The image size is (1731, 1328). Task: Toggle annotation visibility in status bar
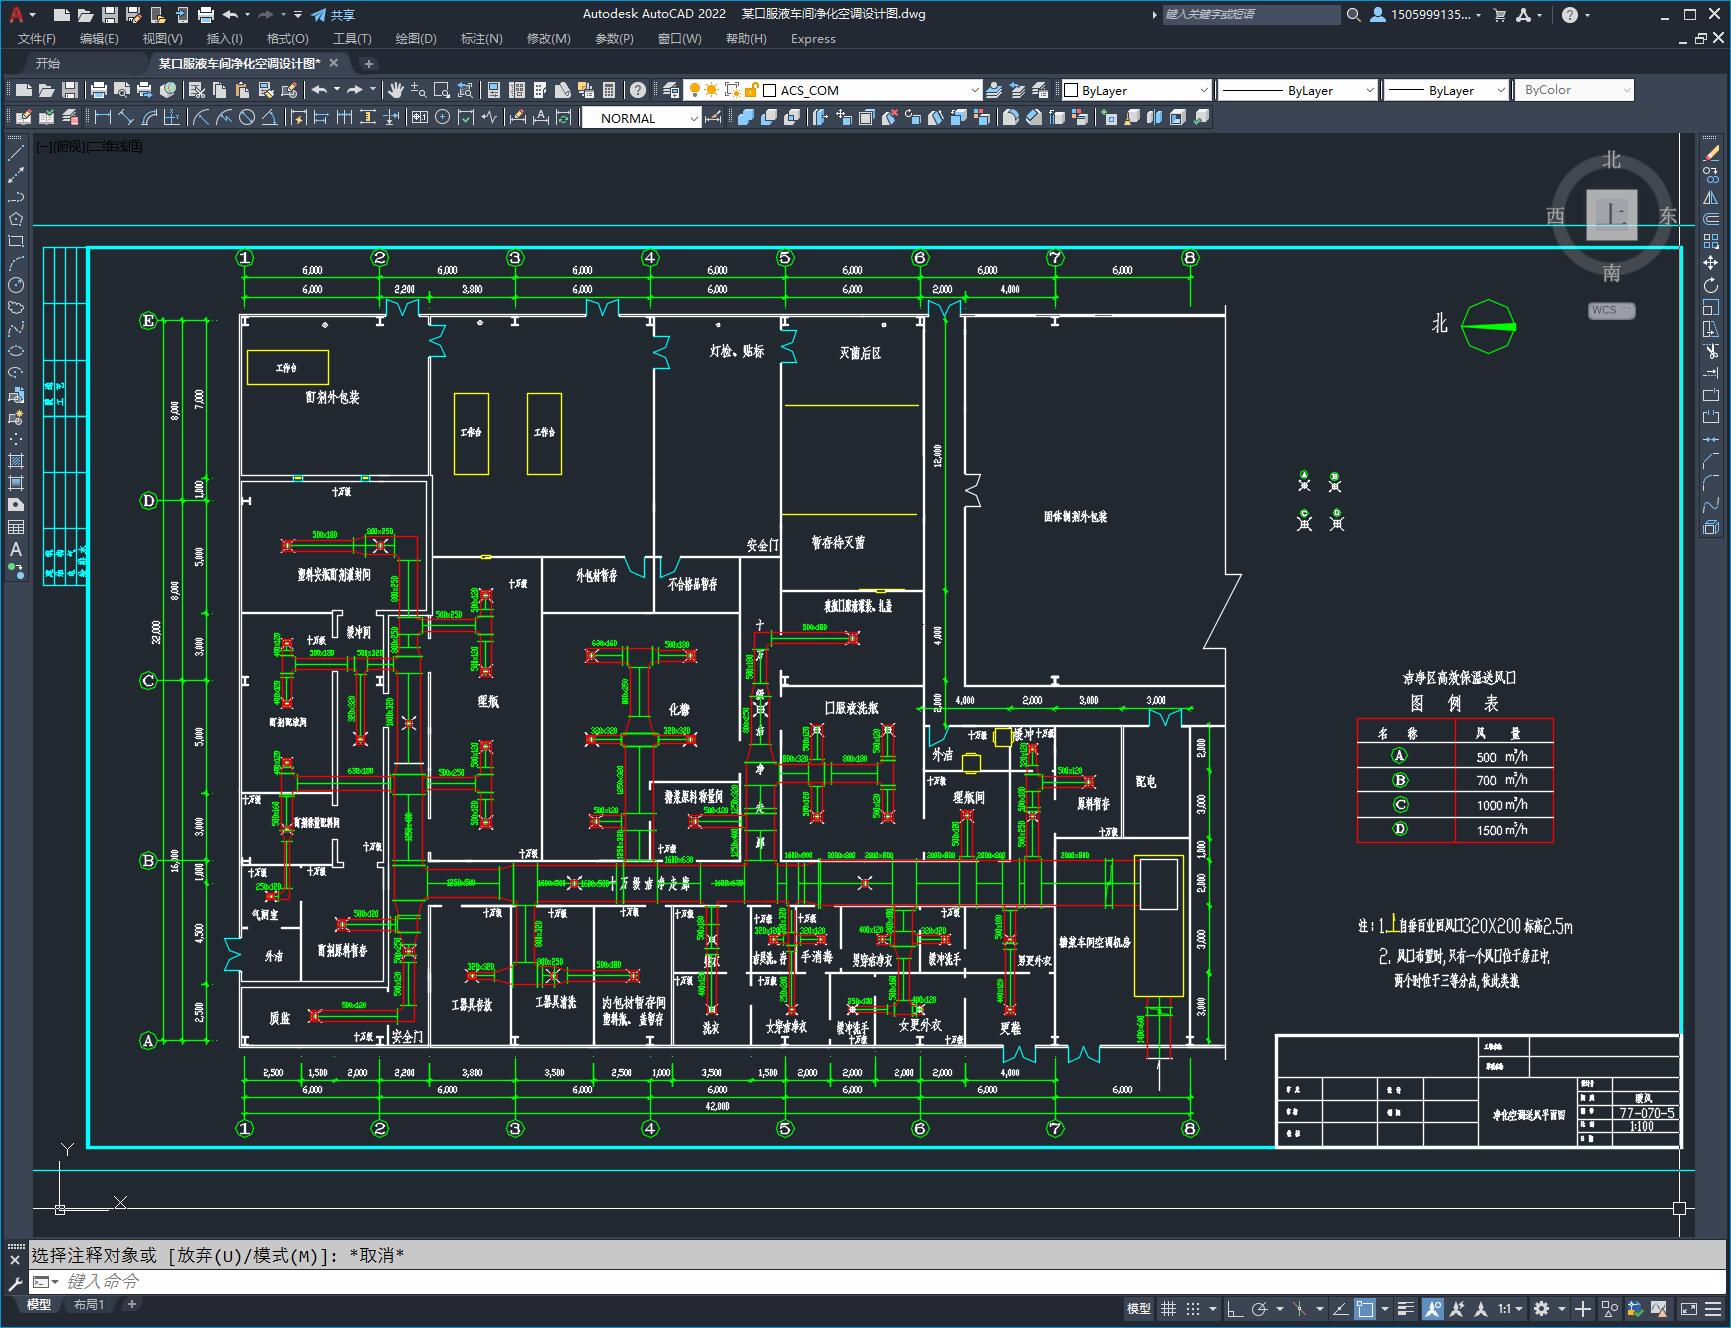(x=1433, y=1308)
